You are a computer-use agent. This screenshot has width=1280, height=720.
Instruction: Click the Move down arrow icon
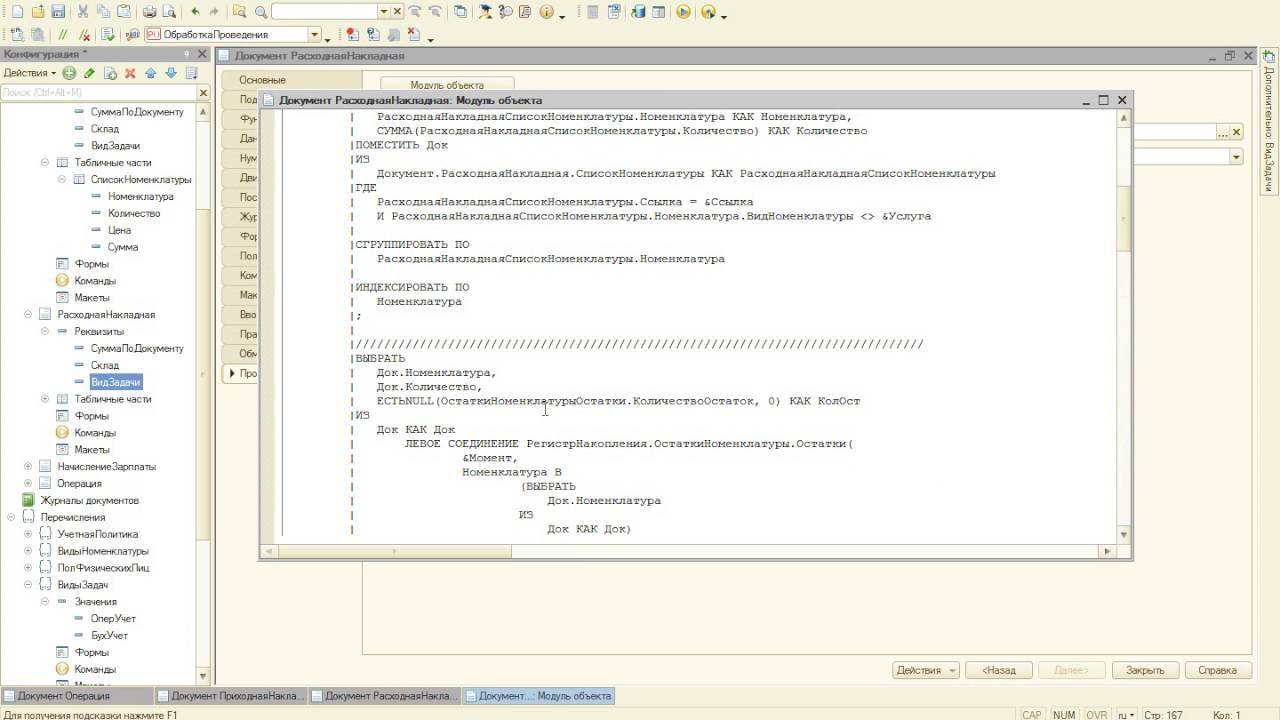point(171,73)
